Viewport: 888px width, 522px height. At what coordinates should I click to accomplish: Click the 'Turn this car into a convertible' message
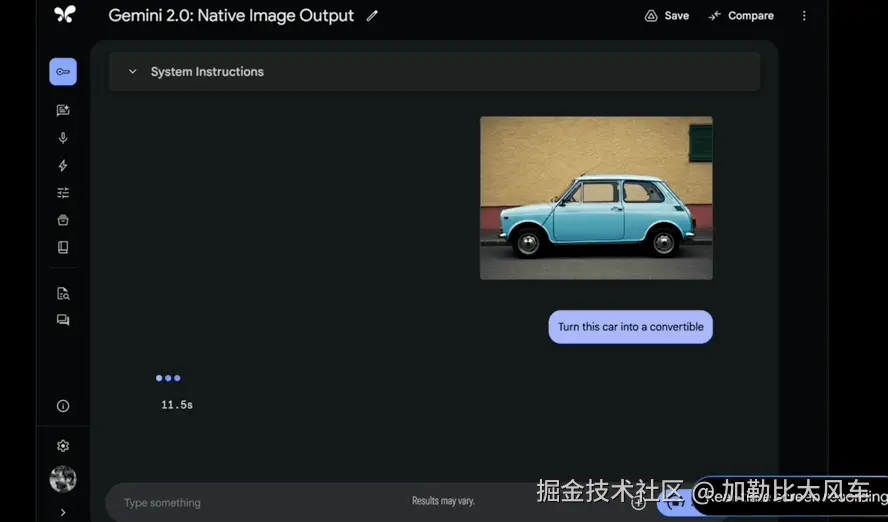[x=630, y=327]
